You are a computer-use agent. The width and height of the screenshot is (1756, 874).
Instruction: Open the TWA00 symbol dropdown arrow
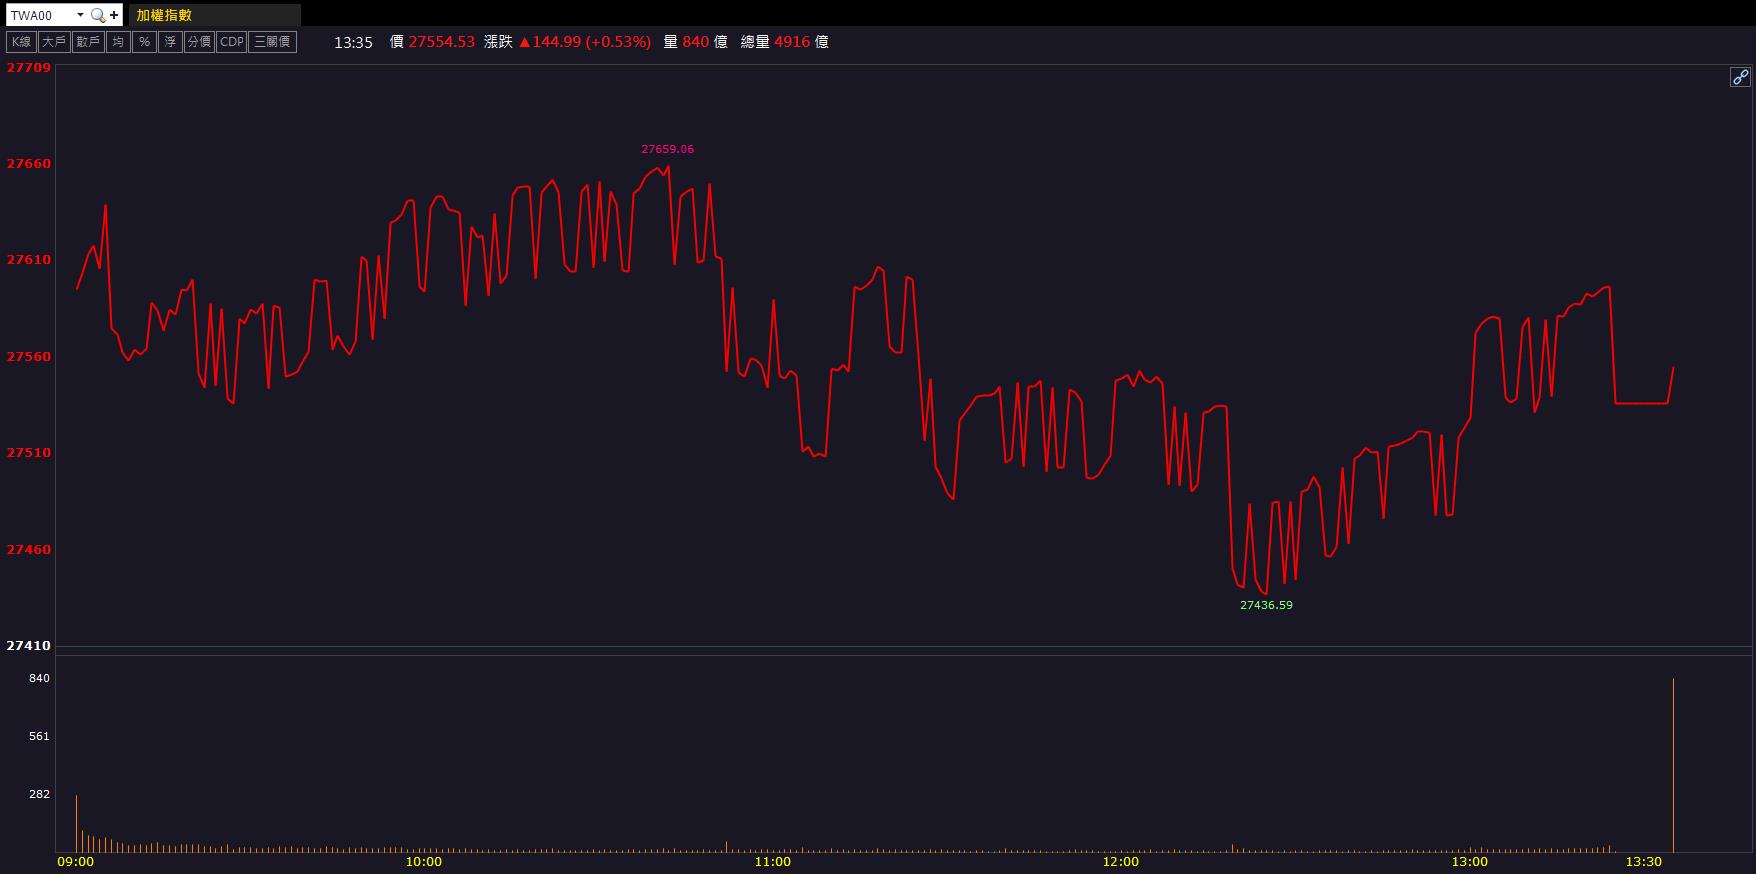point(80,15)
